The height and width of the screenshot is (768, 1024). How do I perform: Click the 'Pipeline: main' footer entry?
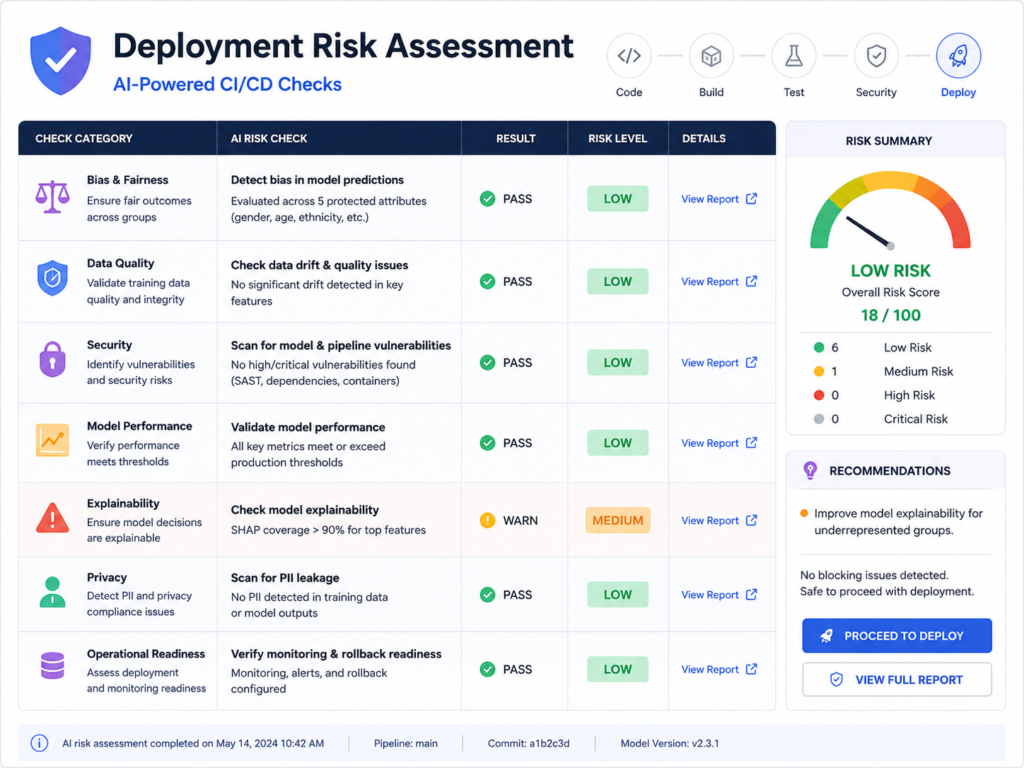tap(406, 743)
